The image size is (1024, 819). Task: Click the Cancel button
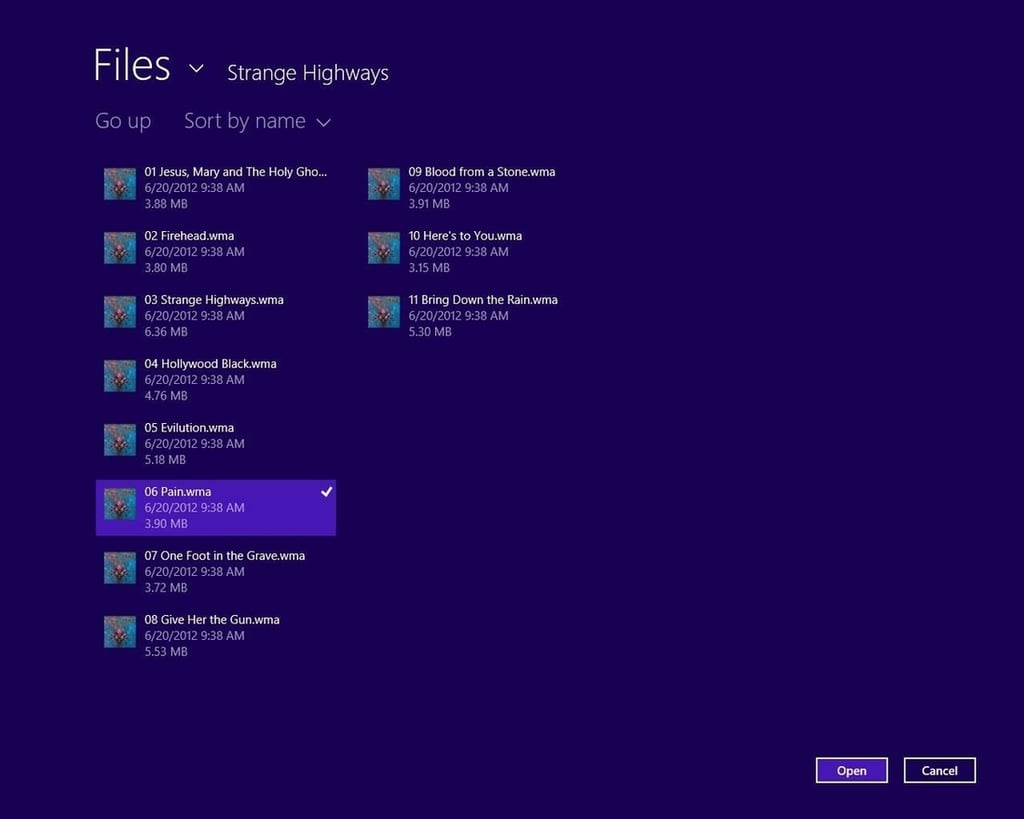coord(940,771)
